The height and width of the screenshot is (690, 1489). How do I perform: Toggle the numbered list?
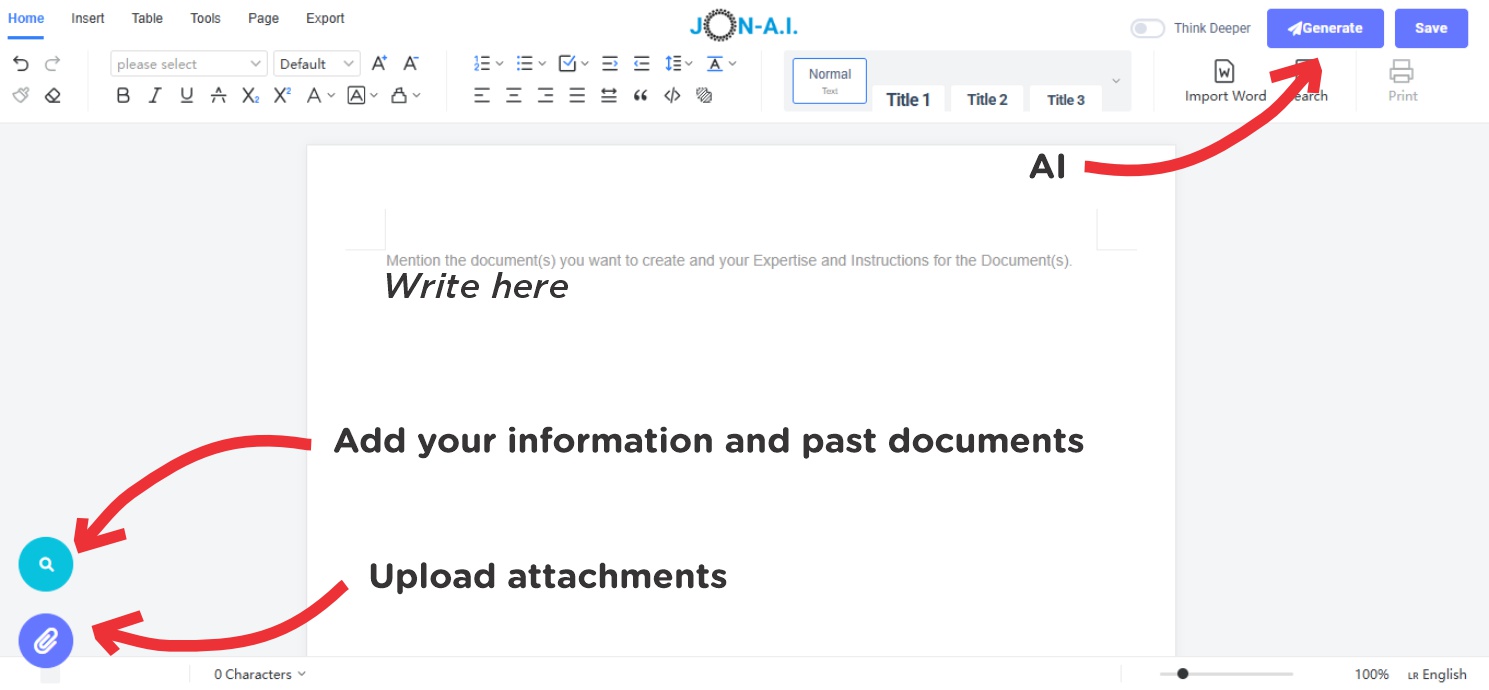click(482, 63)
